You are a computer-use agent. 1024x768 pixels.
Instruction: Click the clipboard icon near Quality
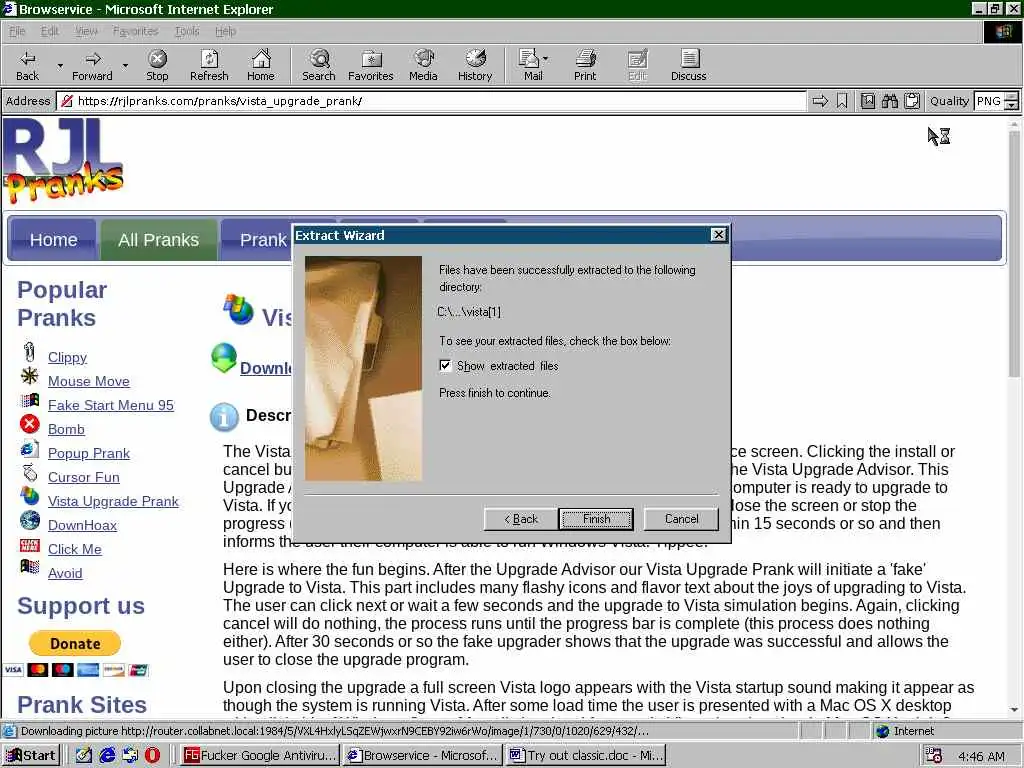point(912,101)
